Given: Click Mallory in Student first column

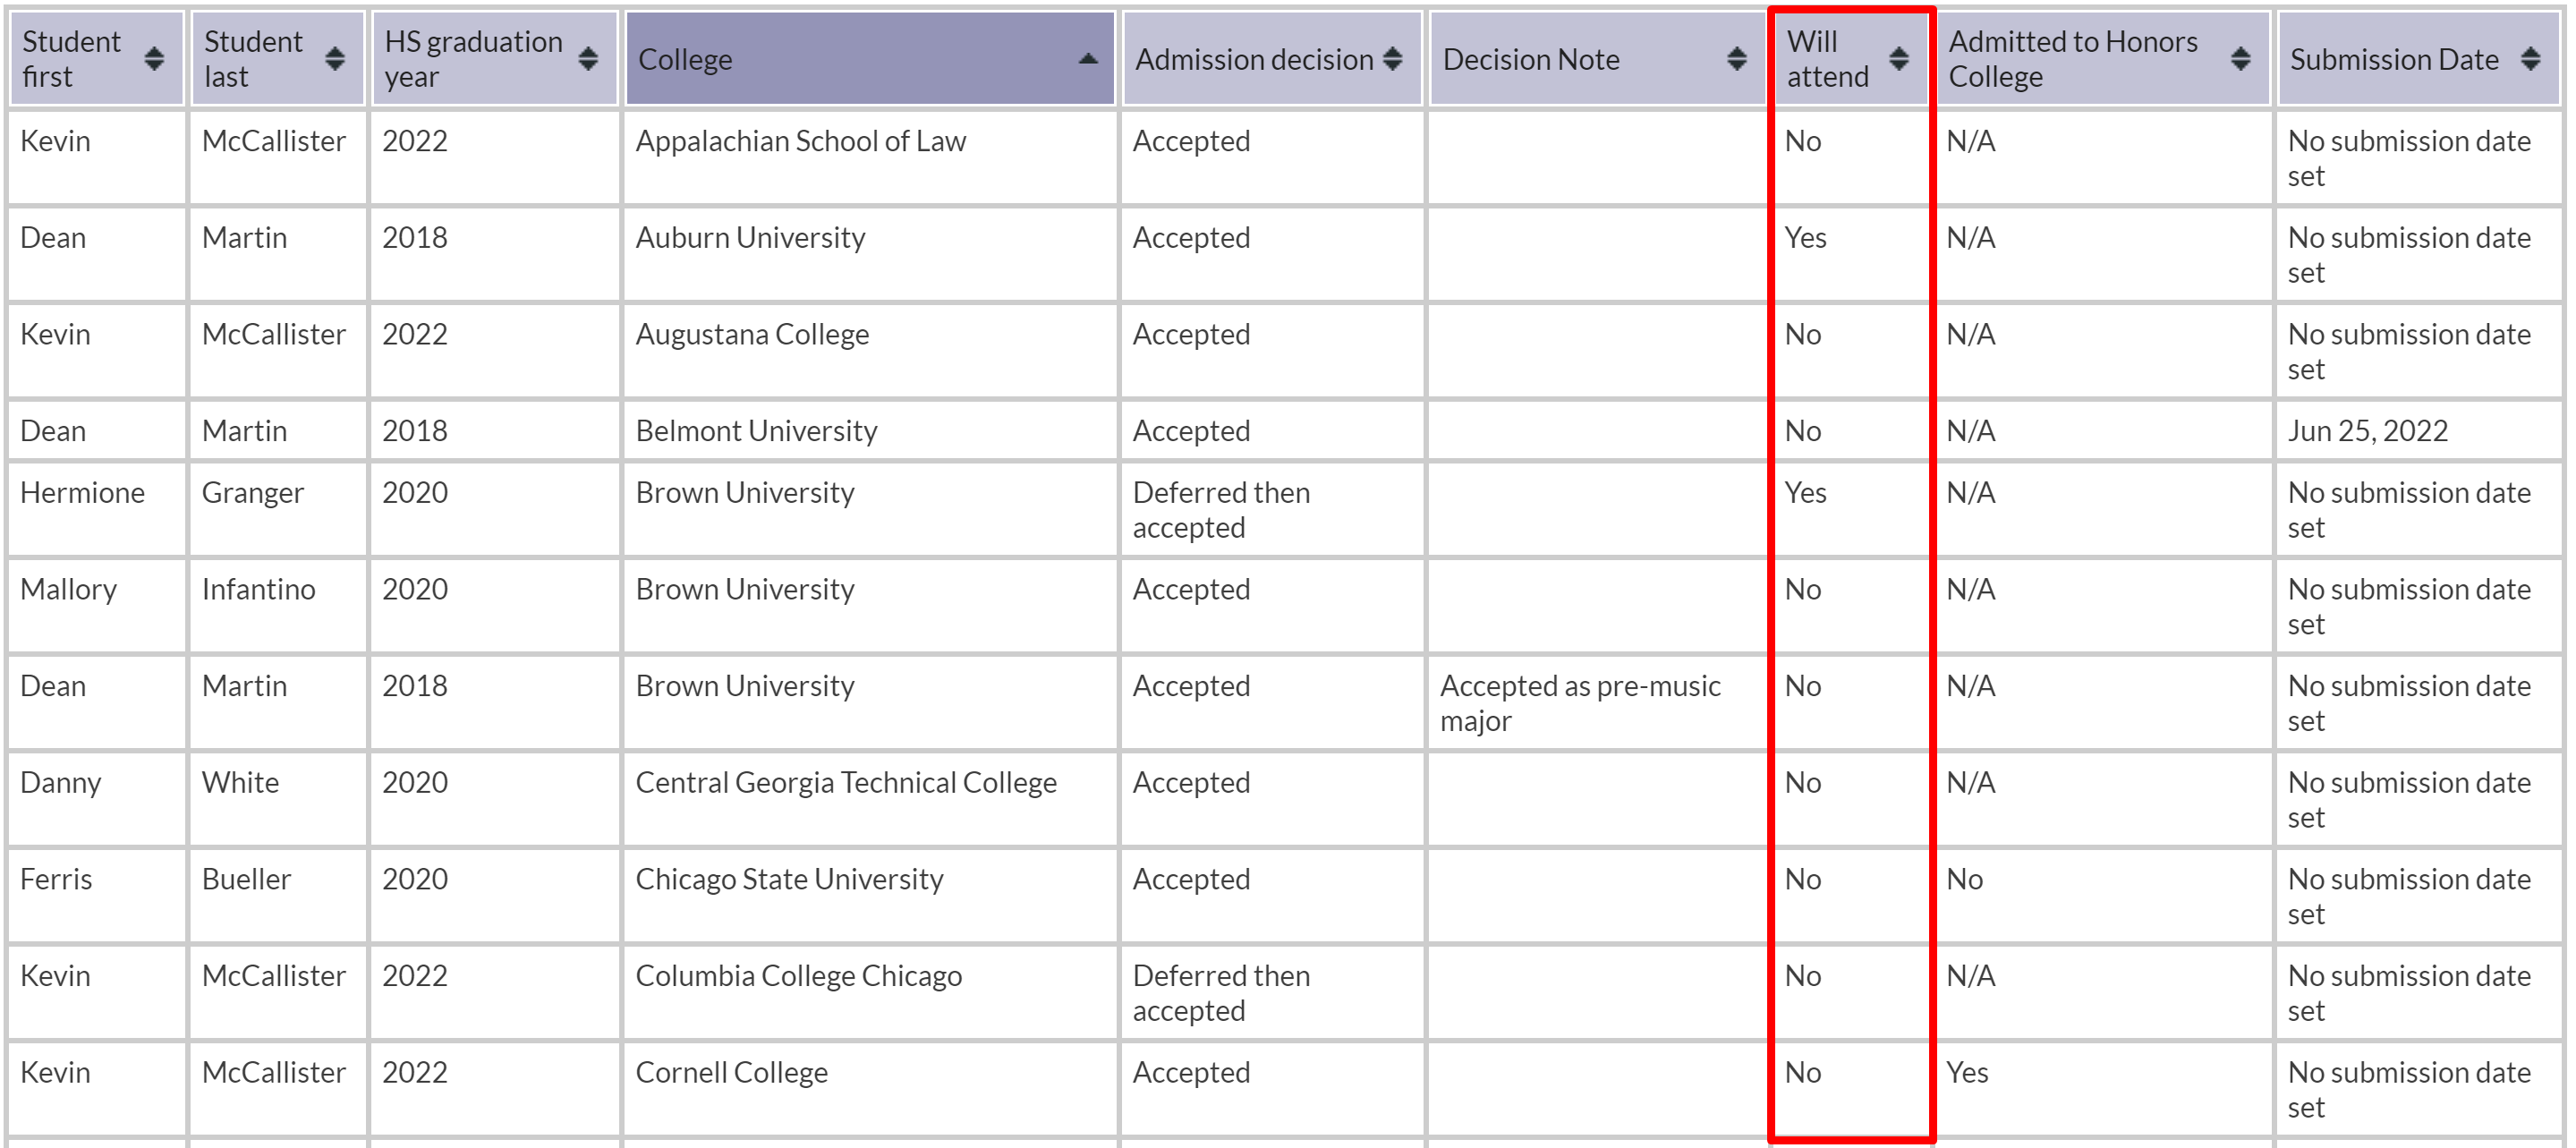Looking at the screenshot, I should (x=68, y=590).
